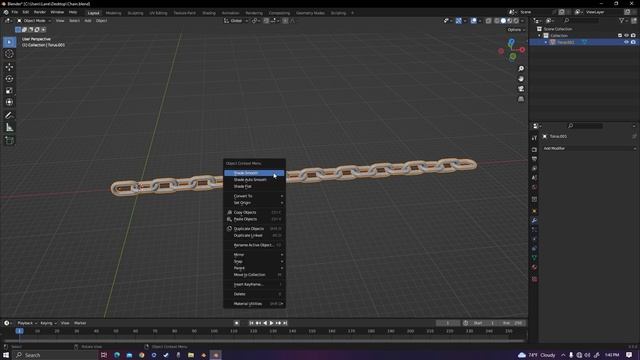Select the Rotate tool in left toolbar
This screenshot has width=640, height=360.
click(x=9, y=78)
